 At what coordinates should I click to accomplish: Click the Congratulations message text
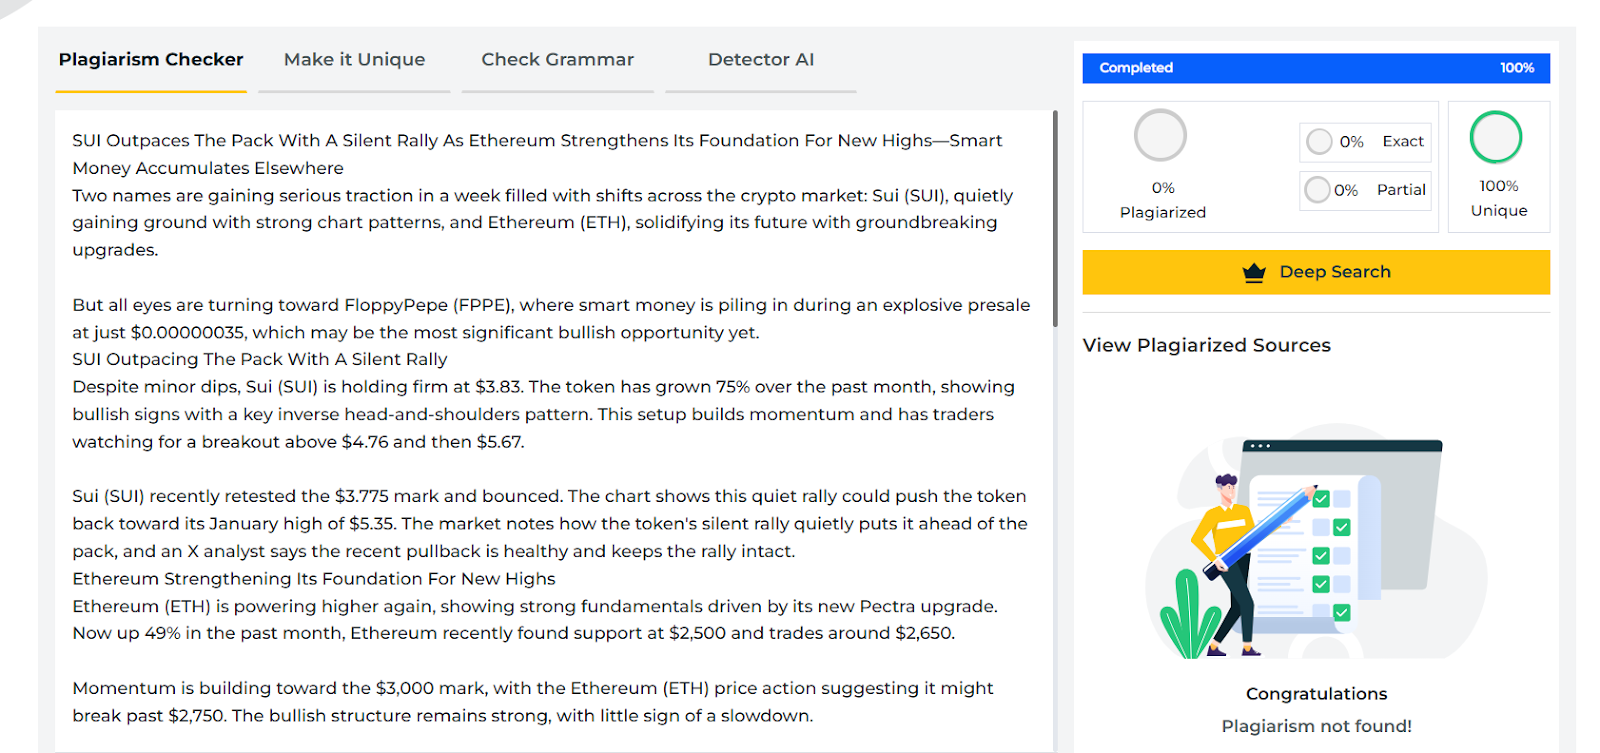1316,694
